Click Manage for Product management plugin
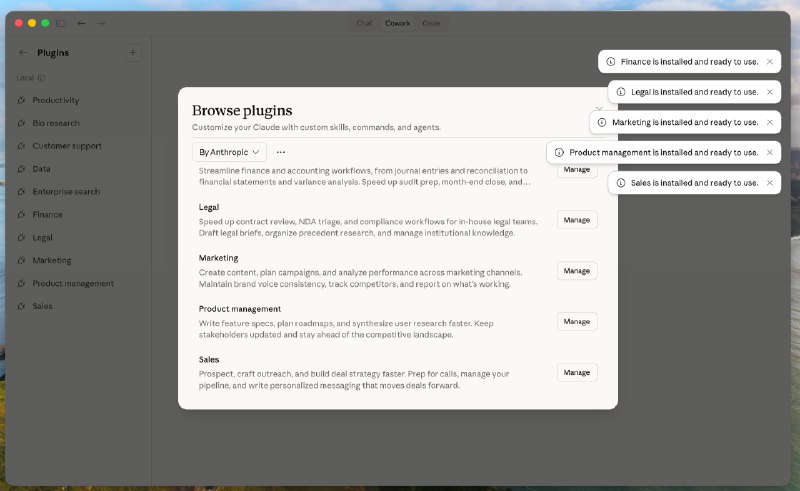800x491 pixels. click(x=576, y=321)
